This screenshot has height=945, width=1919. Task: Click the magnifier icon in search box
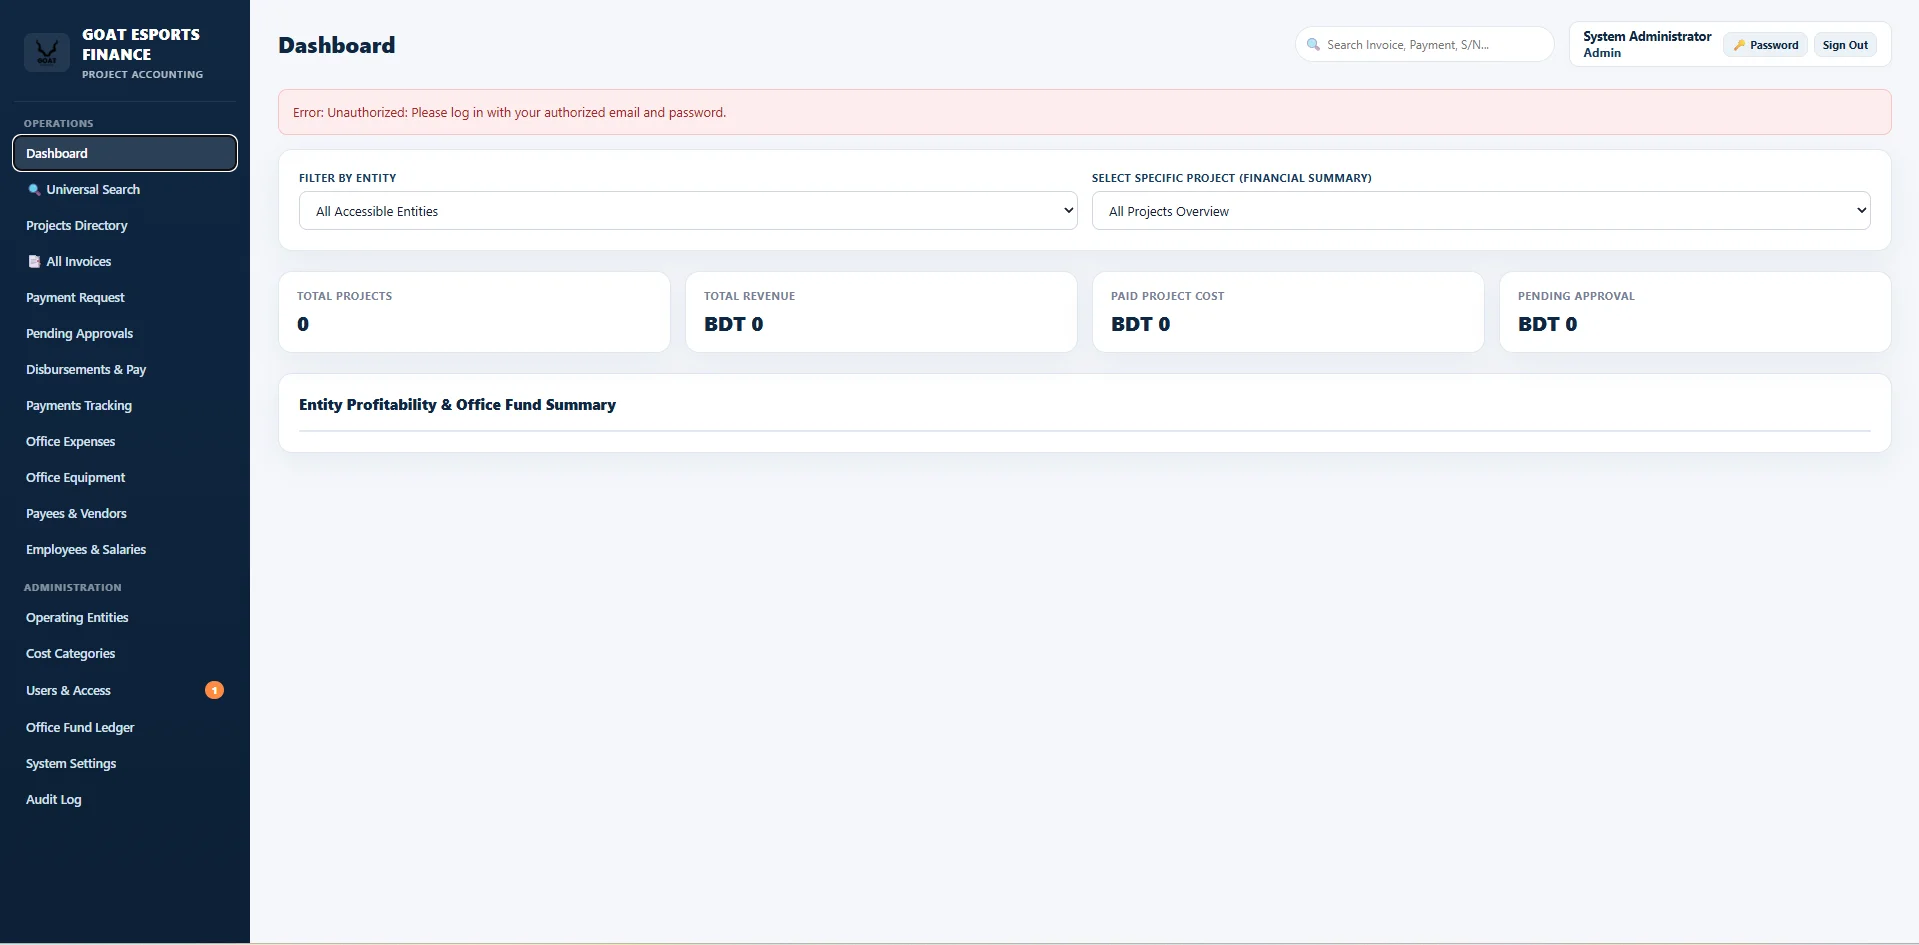pyautogui.click(x=1313, y=44)
